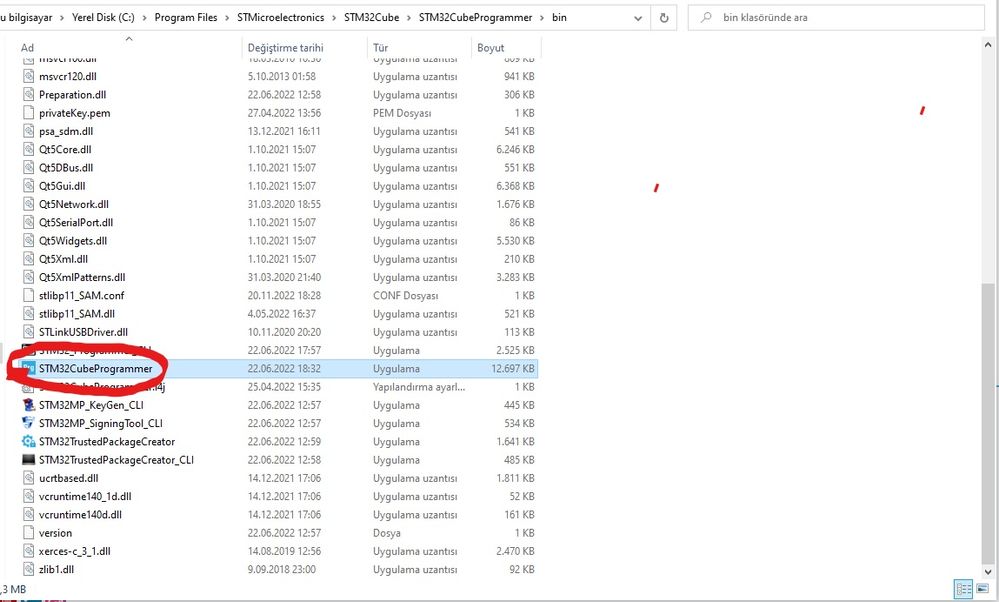This screenshot has height=602, width=999.
Task: Select the privateKey.pem file icon
Action: [28, 113]
